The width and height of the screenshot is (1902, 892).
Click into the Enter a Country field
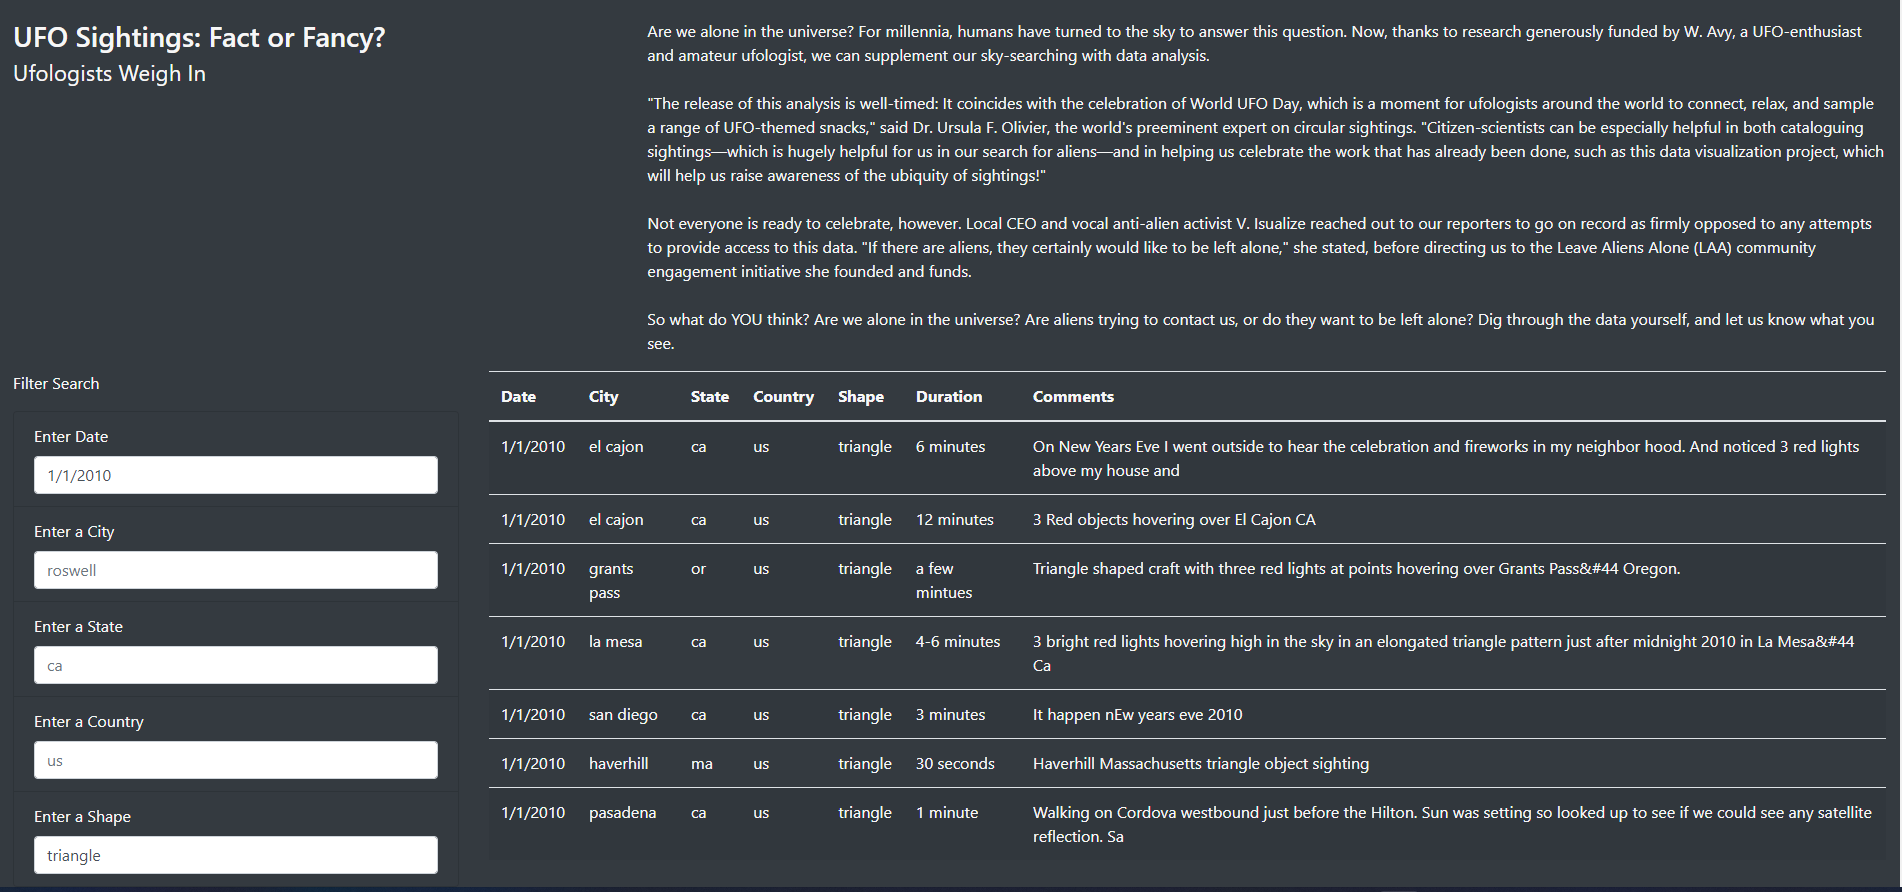point(236,760)
